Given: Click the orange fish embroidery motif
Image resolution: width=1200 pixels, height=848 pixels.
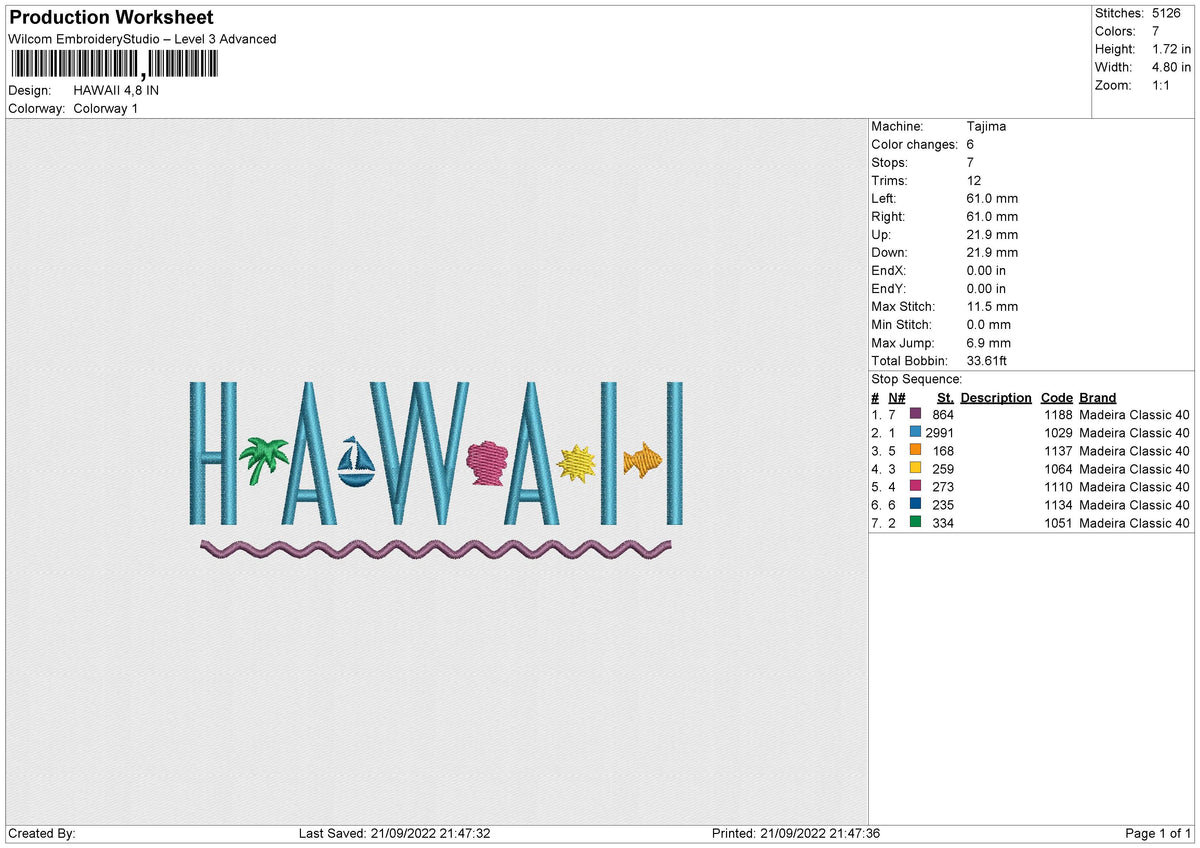Looking at the screenshot, I should (x=642, y=460).
